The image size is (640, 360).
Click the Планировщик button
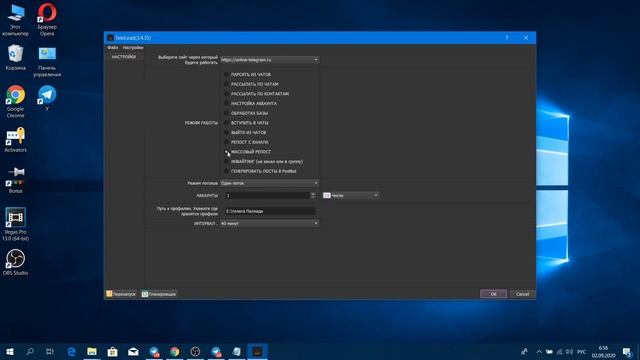click(159, 294)
